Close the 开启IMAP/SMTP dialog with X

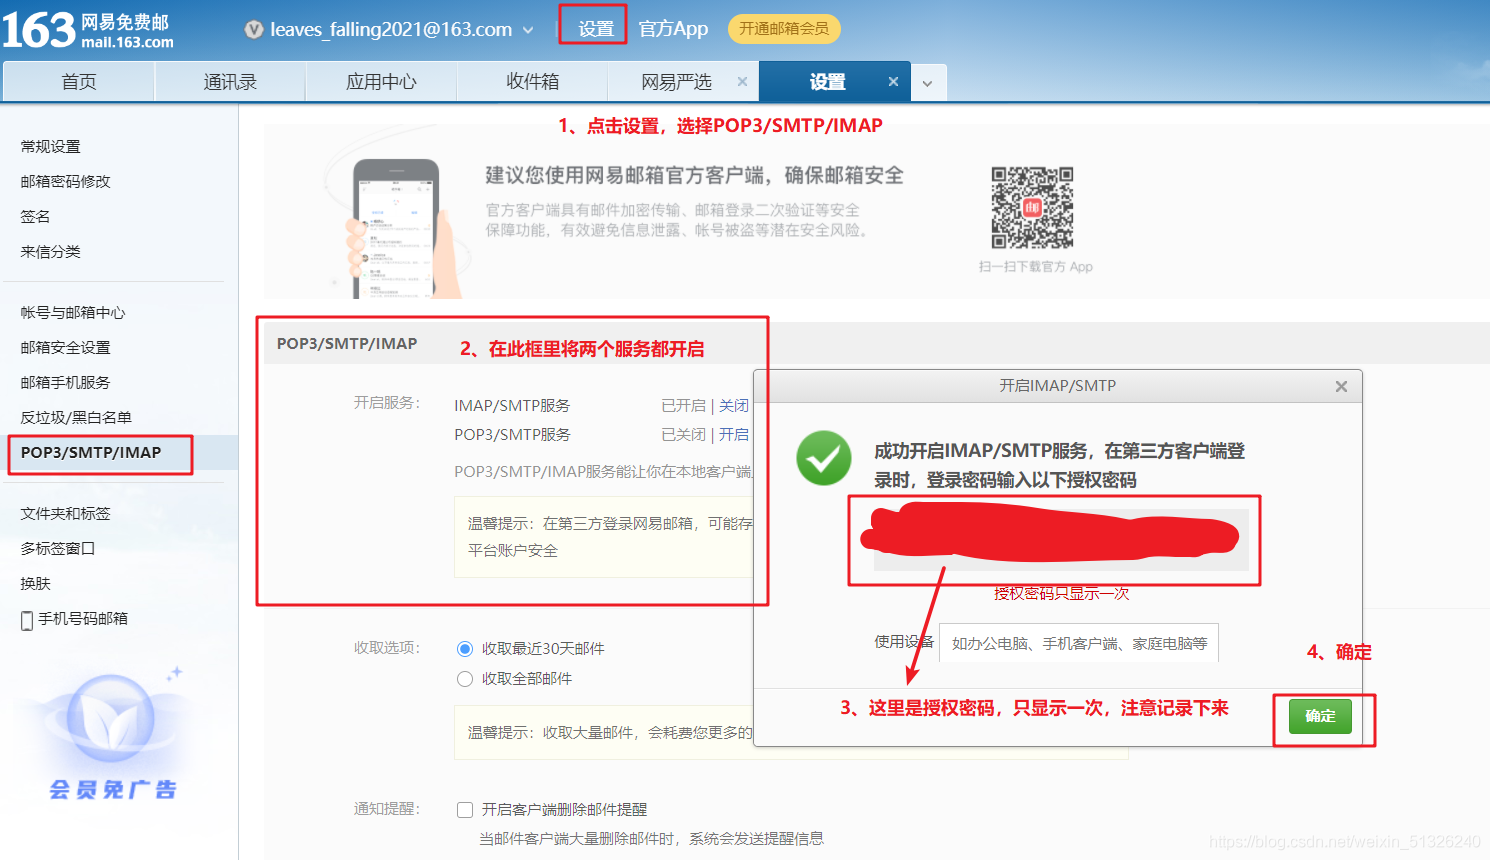coord(1341,386)
